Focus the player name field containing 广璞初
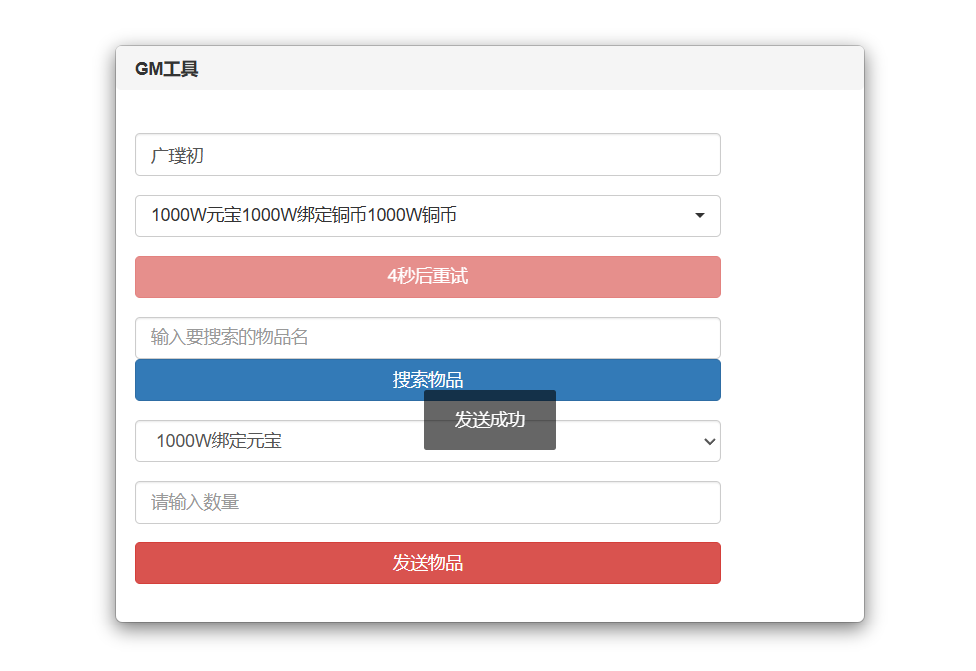This screenshot has height=671, width=976. coord(427,155)
